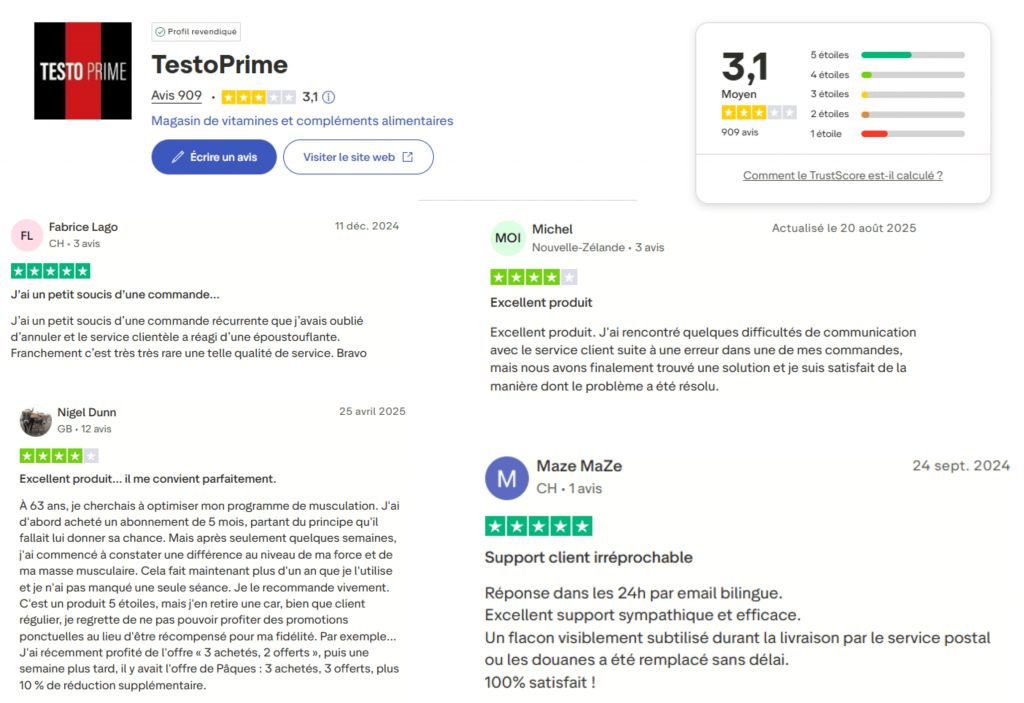Click Comment le TrustScore est-il calculé
Screen dimensions: 1024x703
tap(842, 175)
